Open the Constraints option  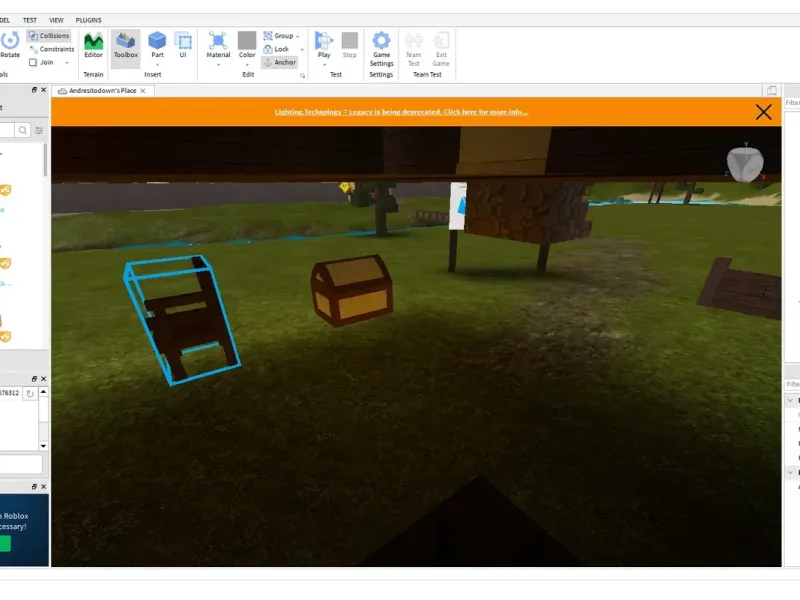[x=52, y=49]
